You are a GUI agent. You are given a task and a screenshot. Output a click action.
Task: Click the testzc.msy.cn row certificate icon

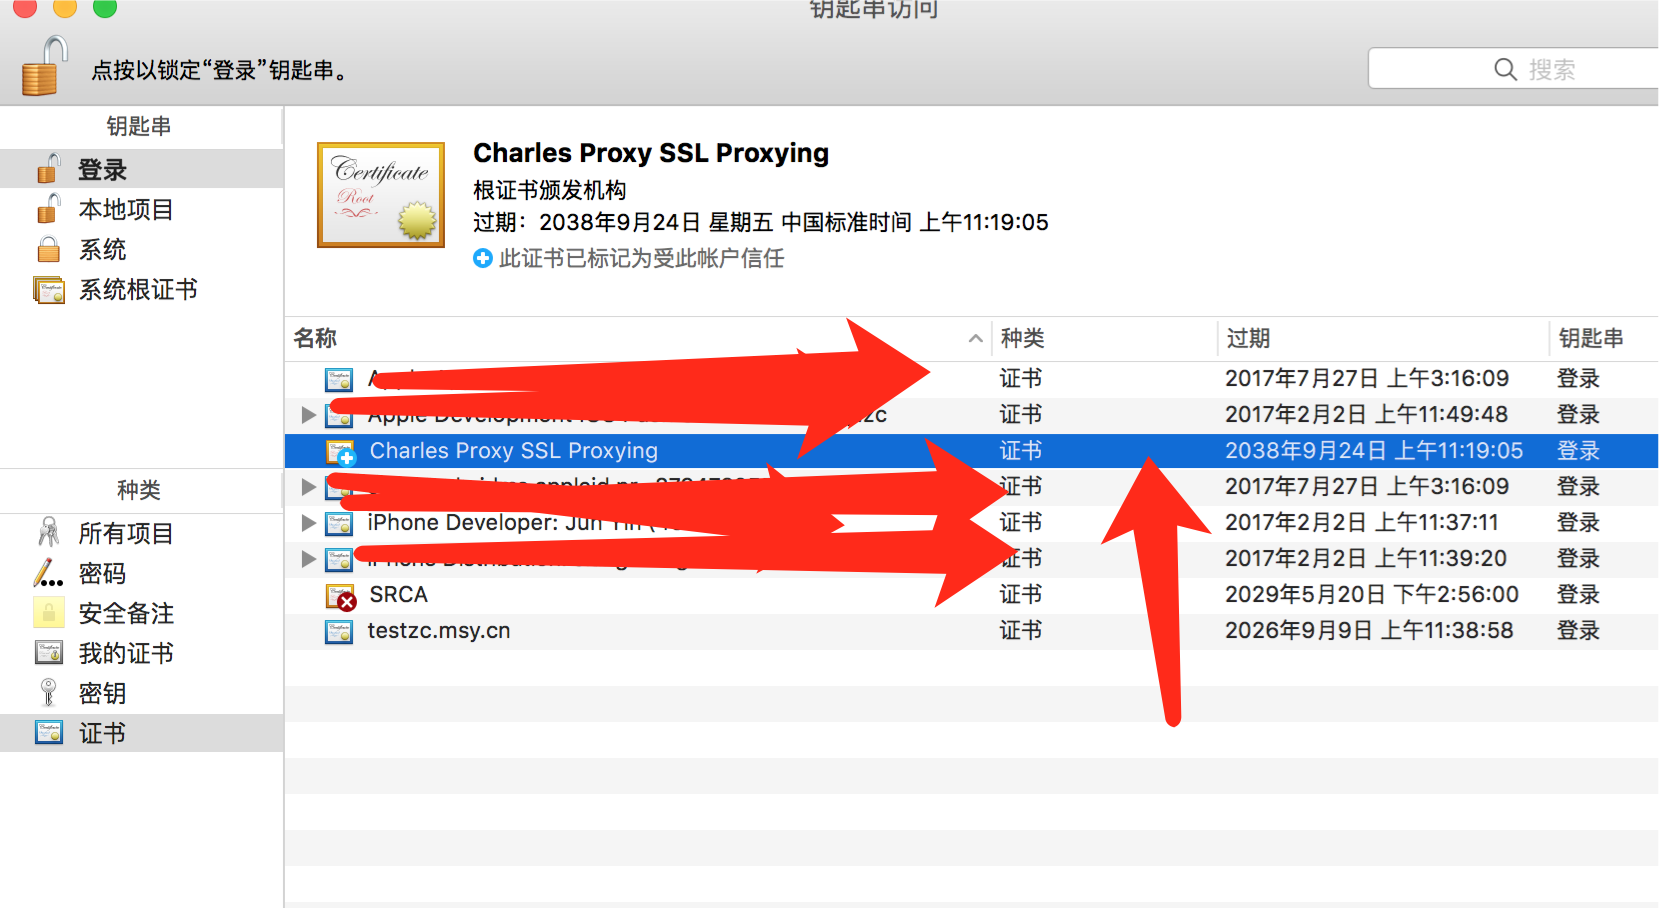[x=340, y=631]
